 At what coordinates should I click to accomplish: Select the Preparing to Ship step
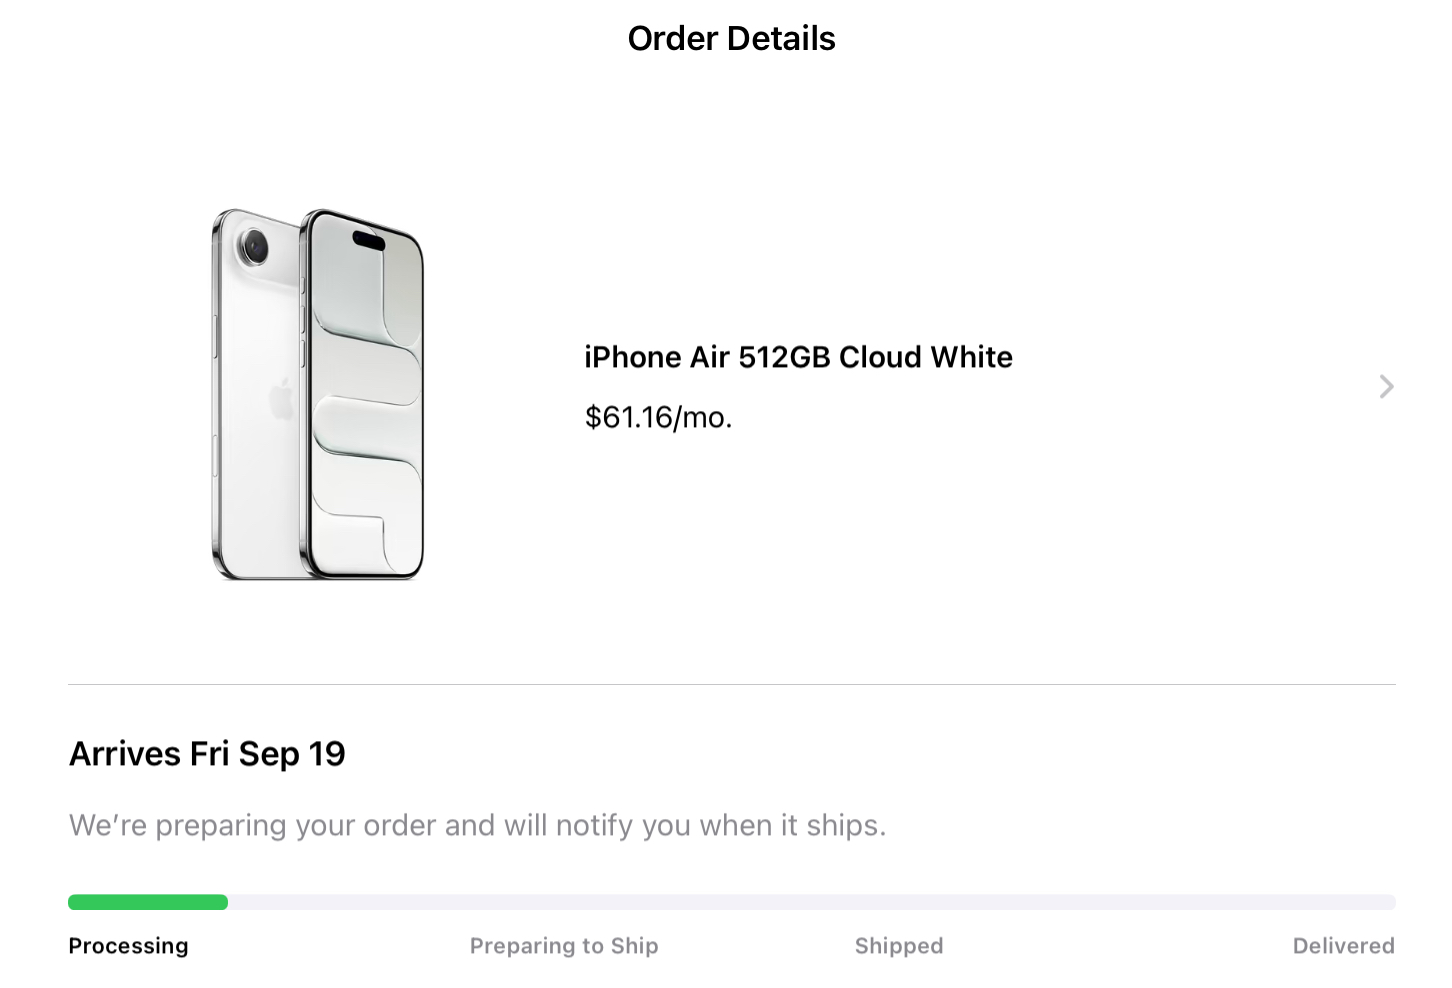click(x=564, y=946)
